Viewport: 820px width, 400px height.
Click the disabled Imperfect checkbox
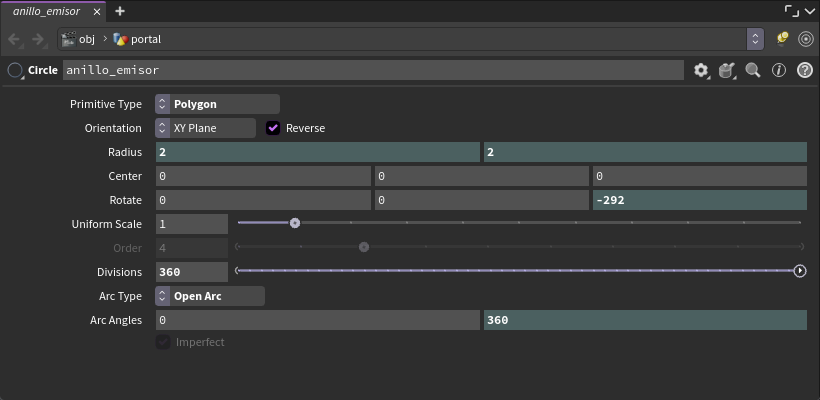coord(163,342)
